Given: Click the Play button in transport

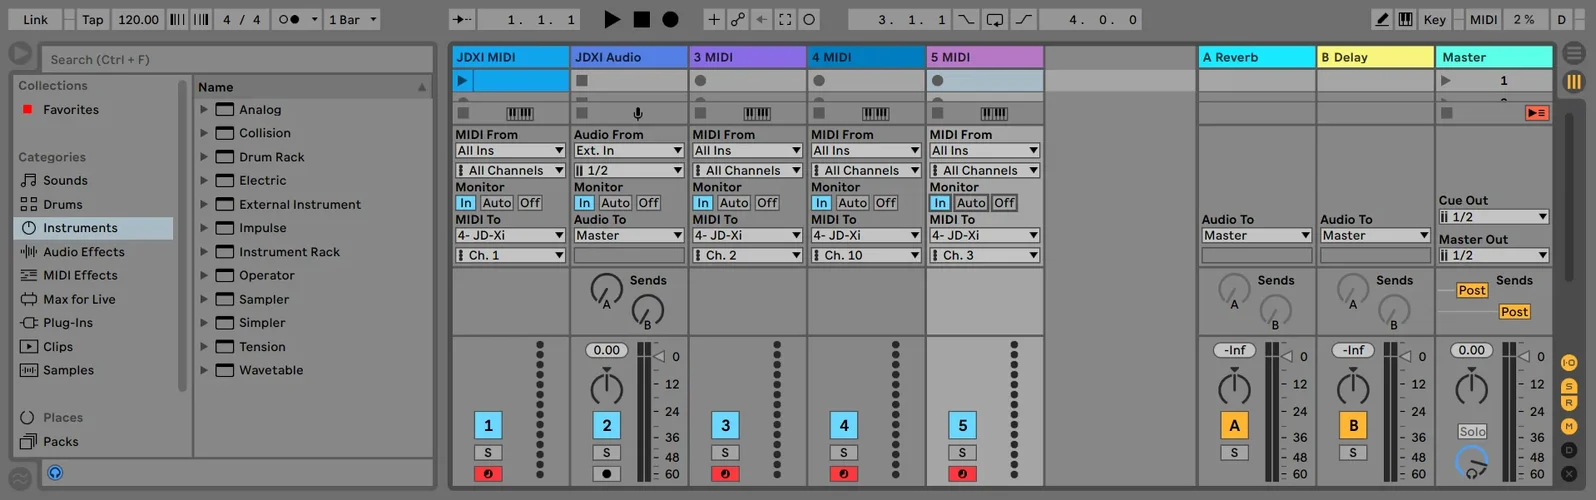Looking at the screenshot, I should click(612, 19).
